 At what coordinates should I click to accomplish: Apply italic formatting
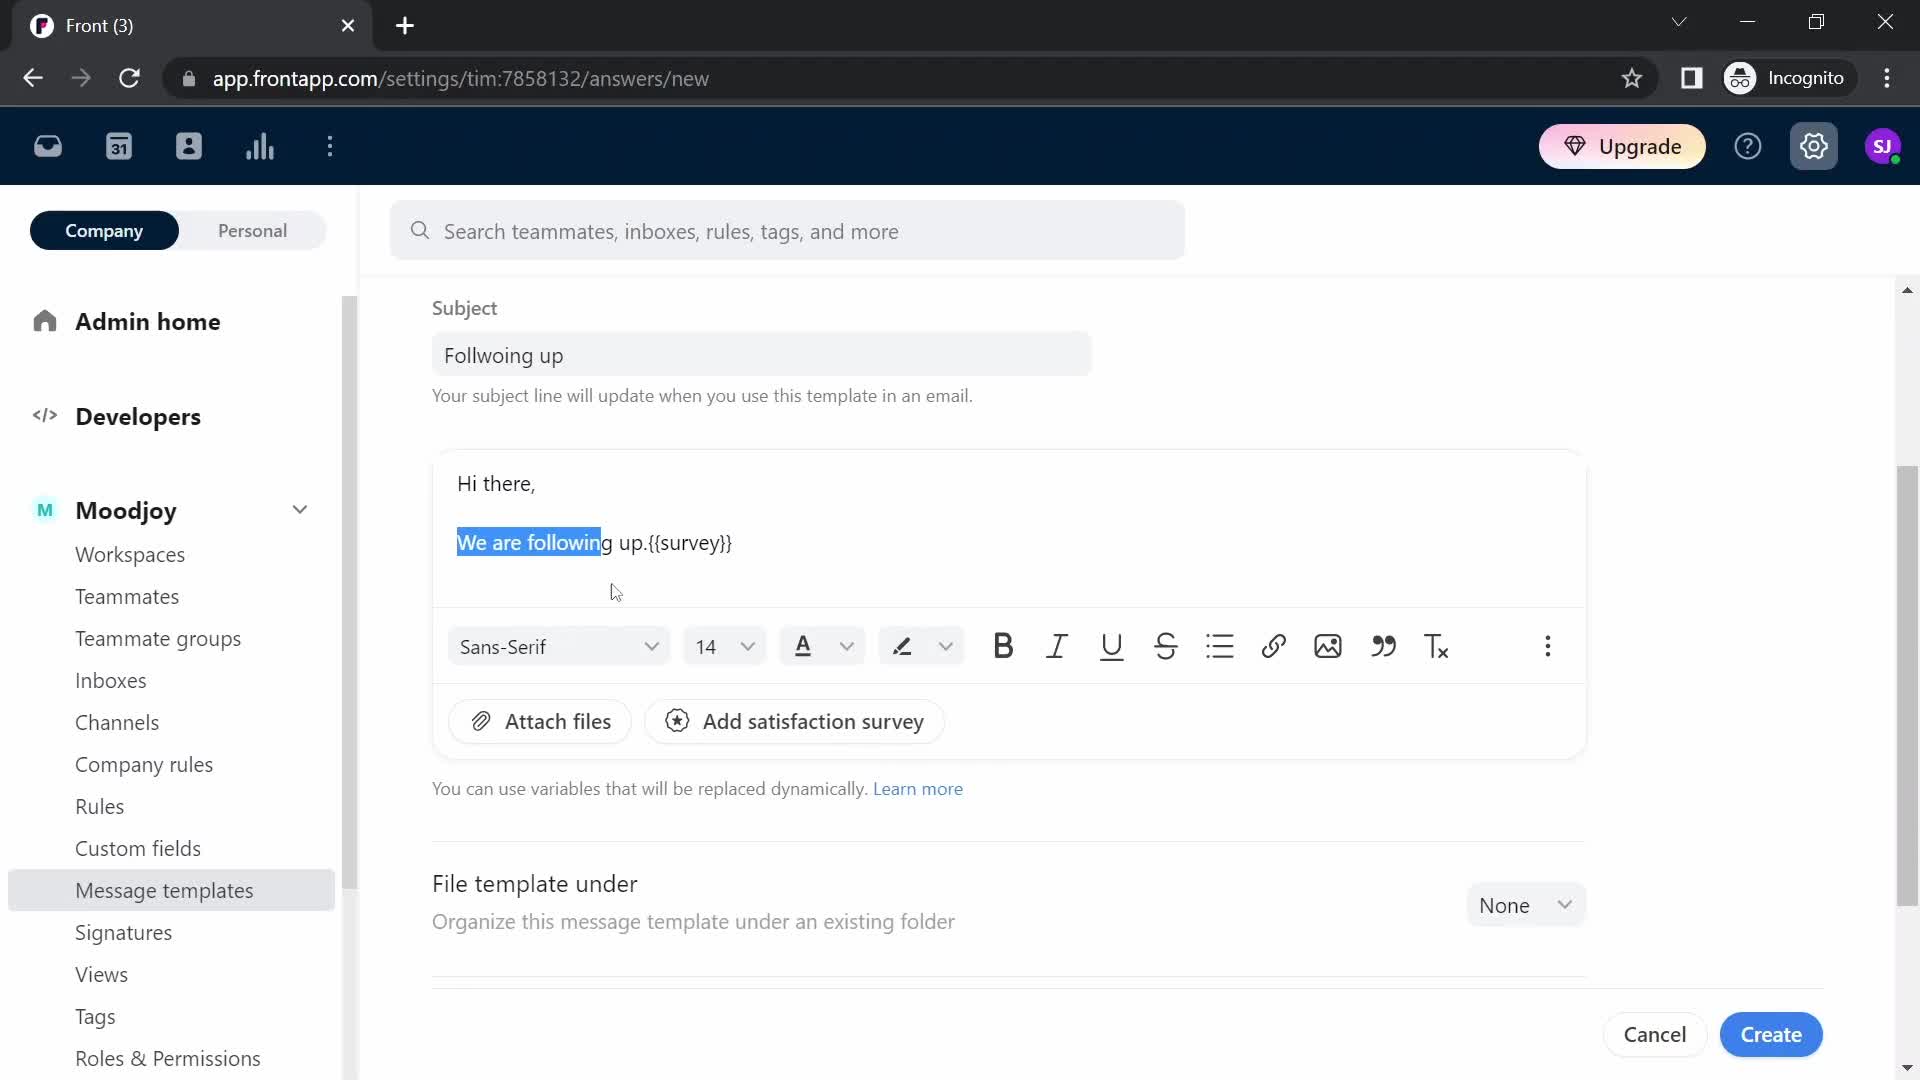point(1057,647)
